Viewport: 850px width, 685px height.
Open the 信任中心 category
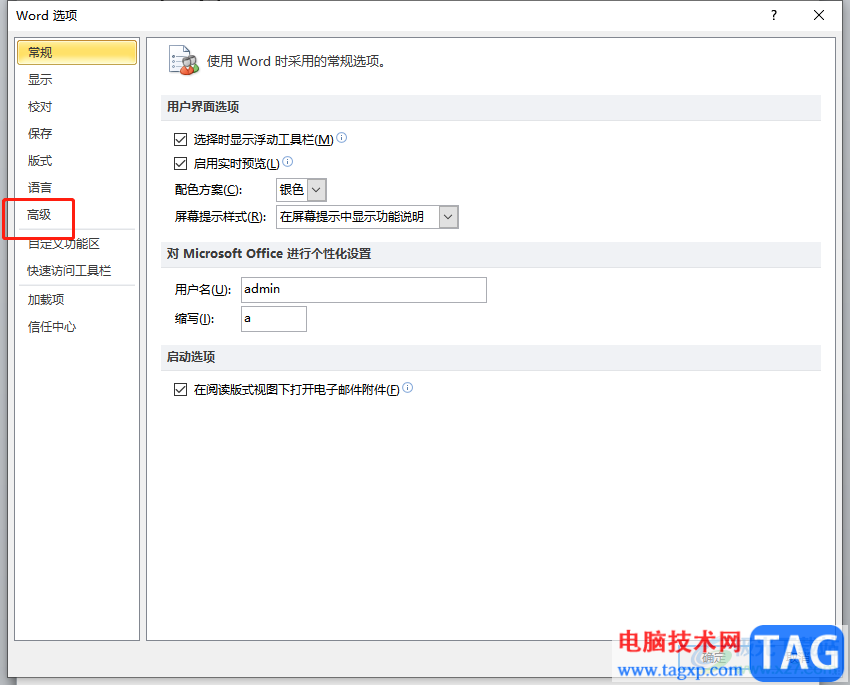(52, 327)
